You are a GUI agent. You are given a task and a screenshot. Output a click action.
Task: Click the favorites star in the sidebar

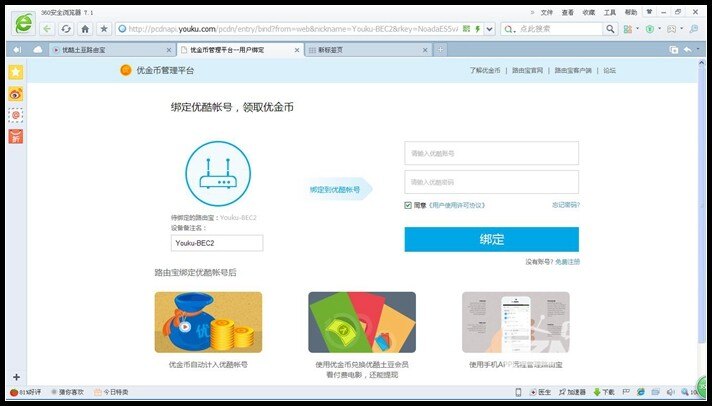[16, 72]
